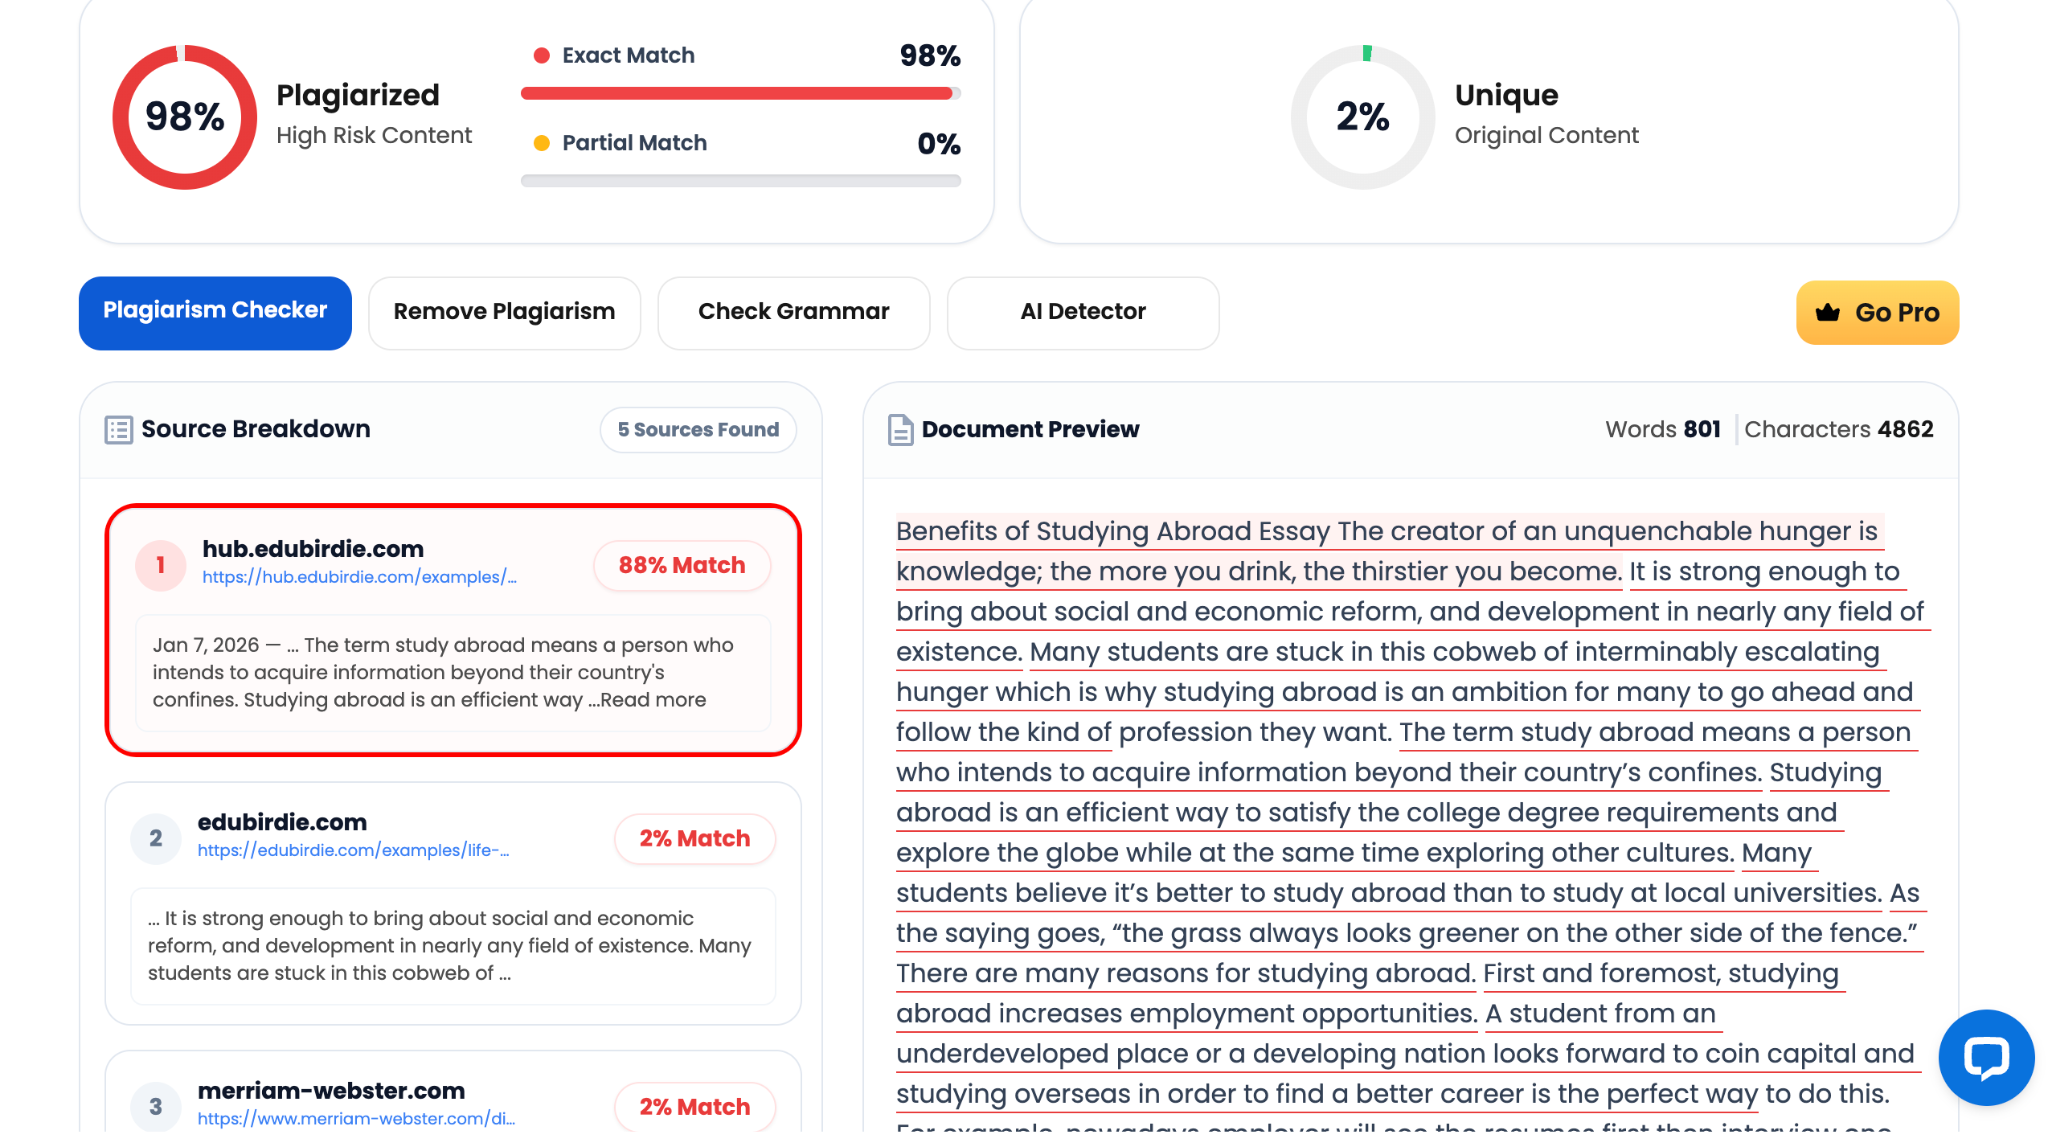This screenshot has width=2048, height=1132.
Task: Click the Document Preview heading
Action: 1030,429
